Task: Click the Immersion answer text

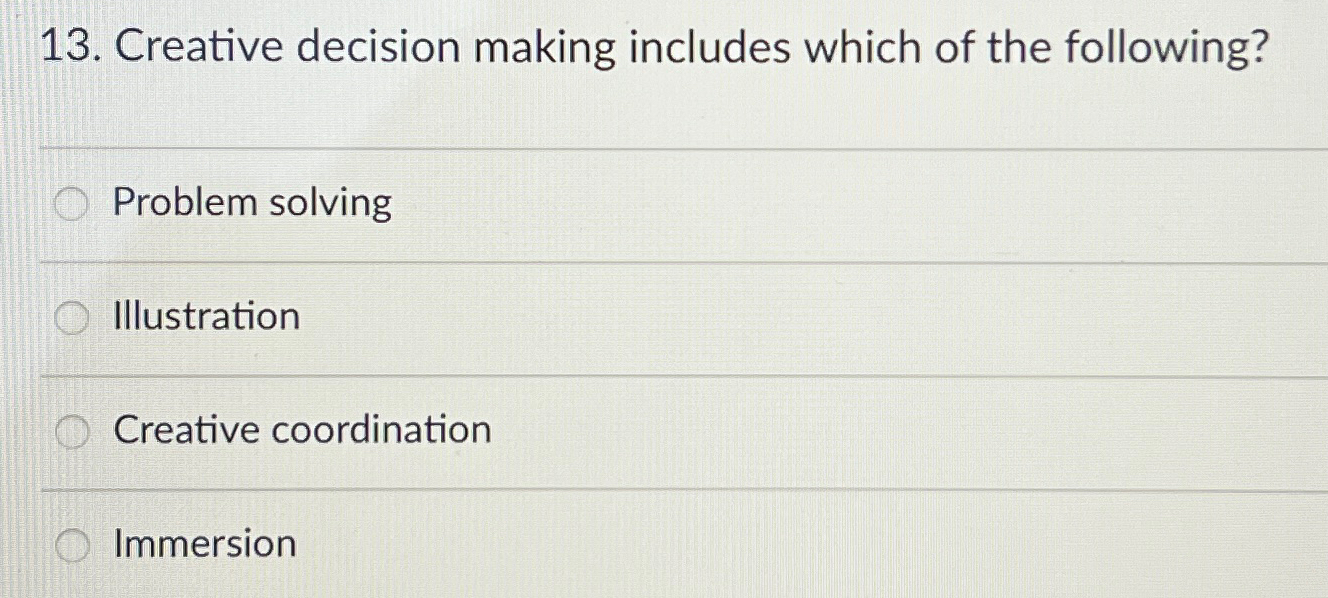Action: point(204,546)
